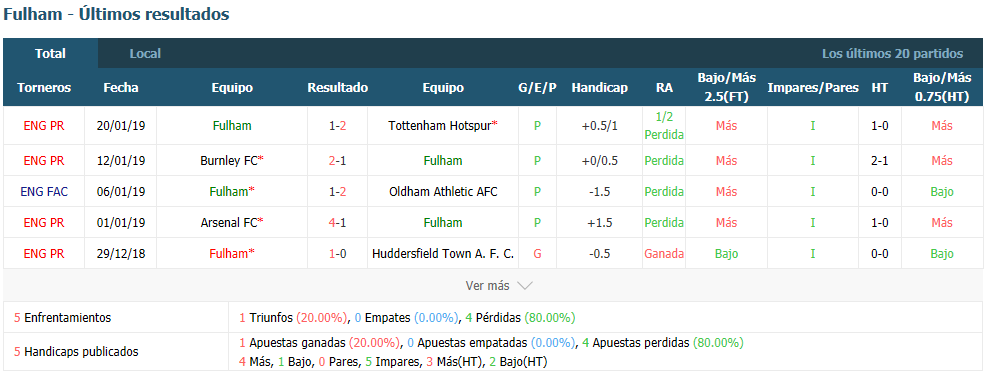Screen dimensions: 987x374
Task: Click the Torneros column header
Action: coord(44,88)
